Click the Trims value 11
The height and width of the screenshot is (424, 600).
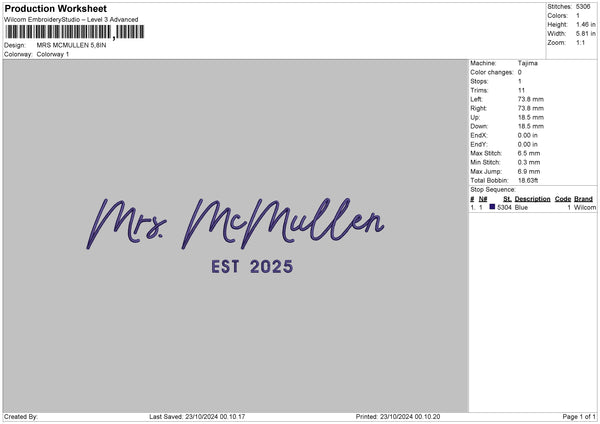[521, 90]
